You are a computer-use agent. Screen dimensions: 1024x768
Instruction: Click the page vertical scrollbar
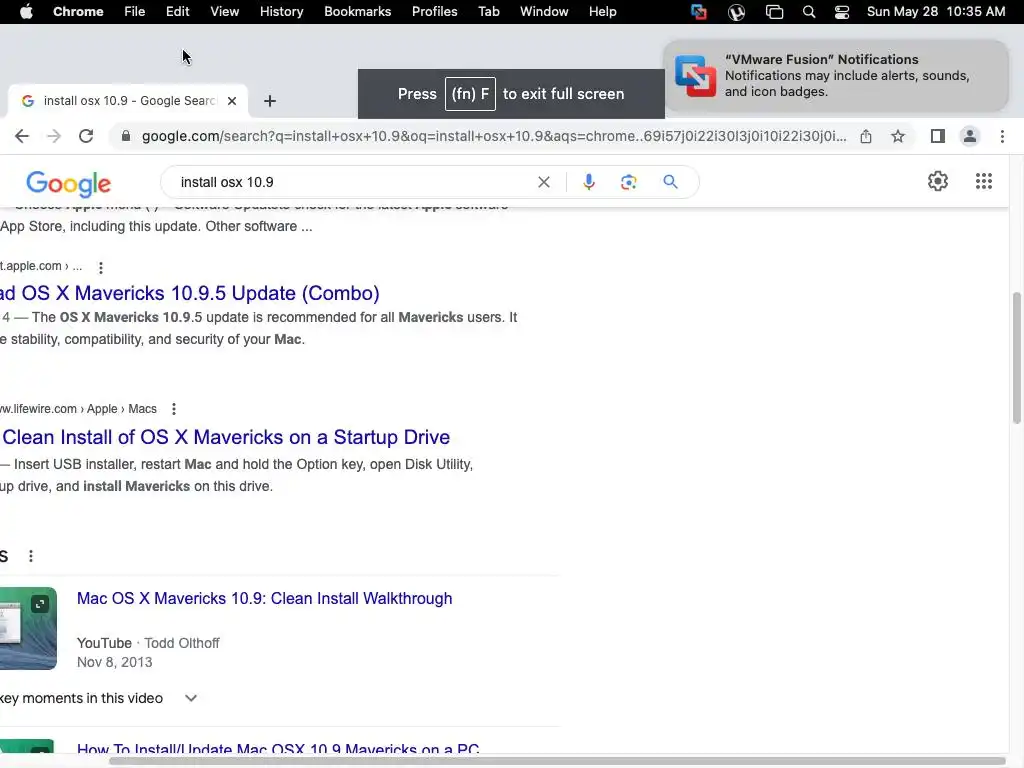pyautogui.click(x=1016, y=358)
